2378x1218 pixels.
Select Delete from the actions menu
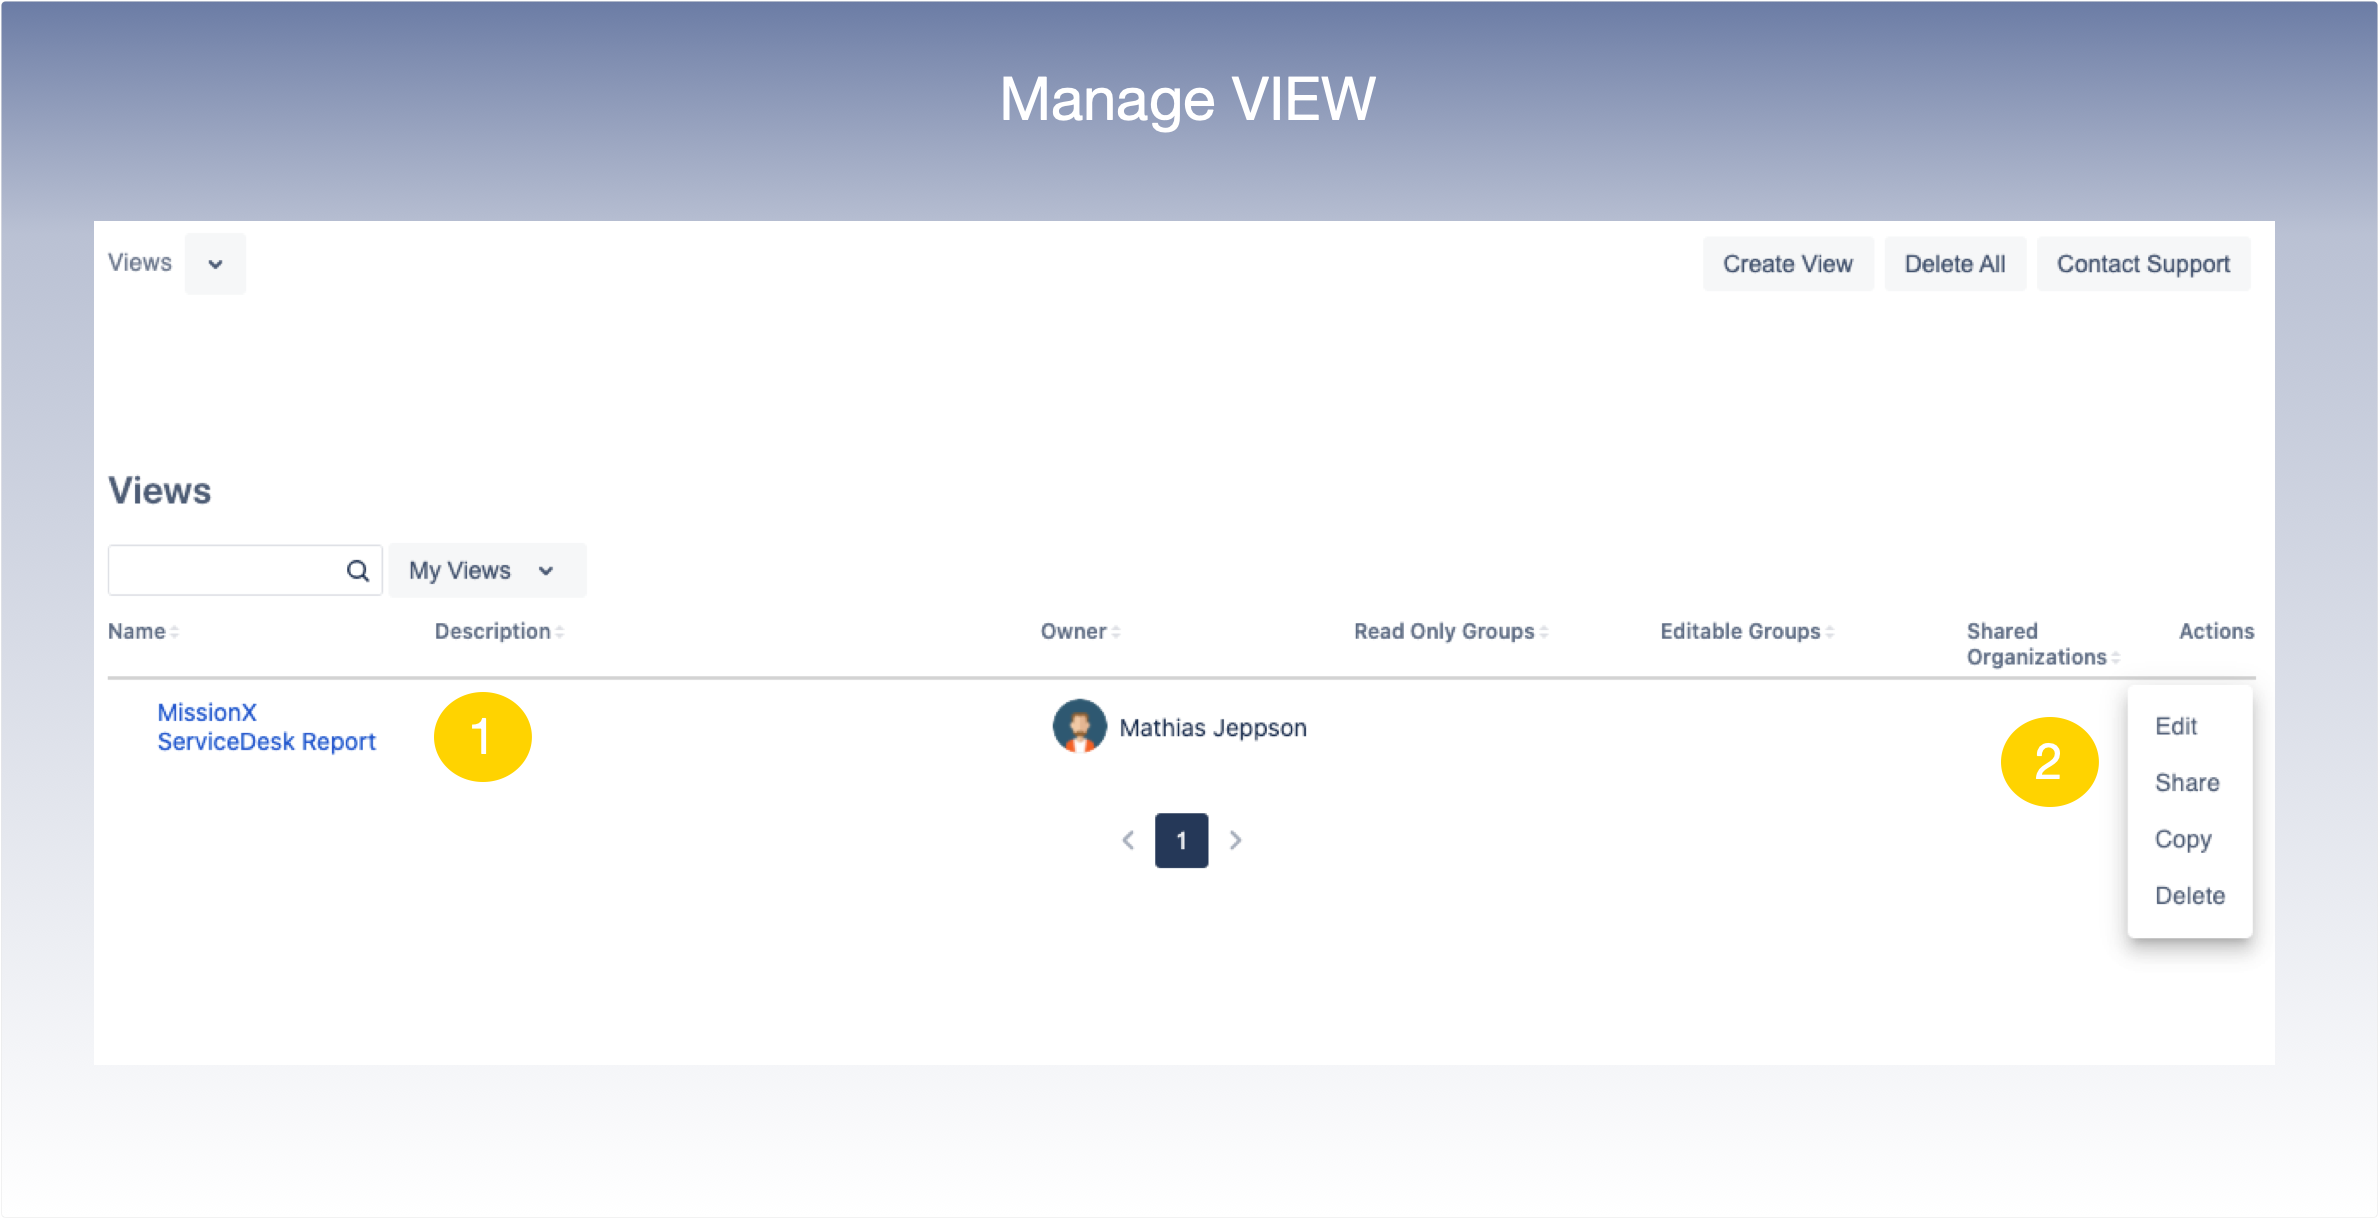pyautogui.click(x=2190, y=895)
